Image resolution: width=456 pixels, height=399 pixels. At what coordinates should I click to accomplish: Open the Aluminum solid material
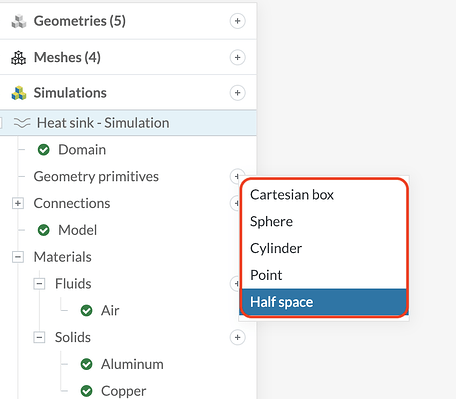click(x=132, y=364)
